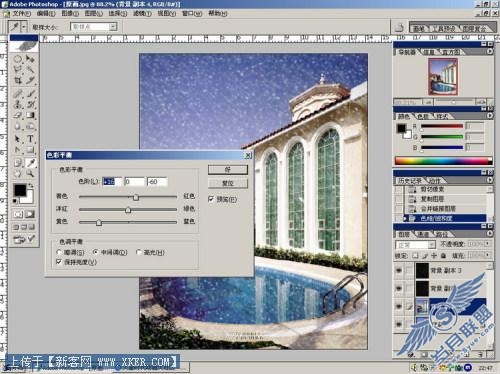Select the Type (T) tool

coord(30,139)
